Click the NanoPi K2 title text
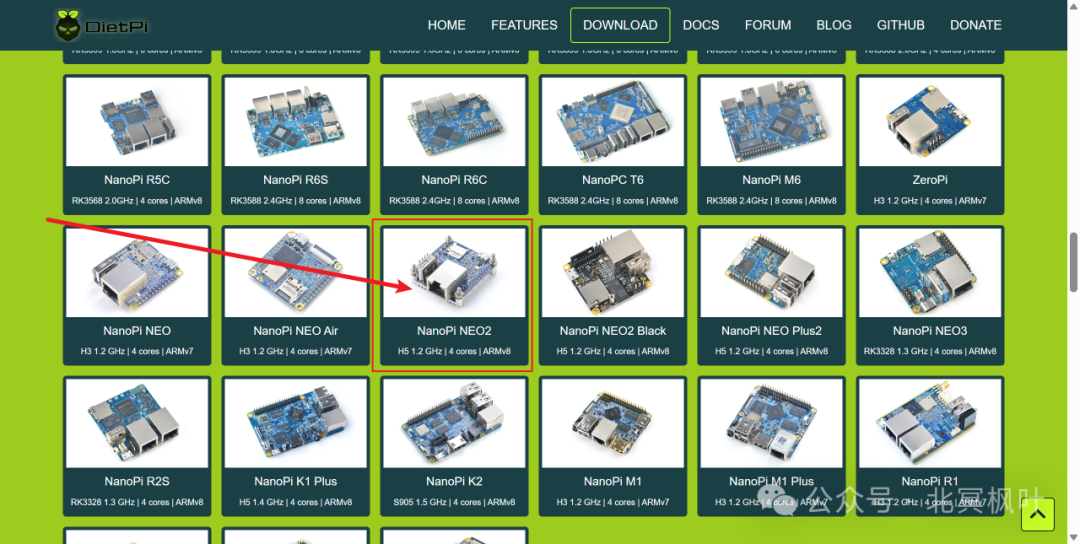Image resolution: width=1080 pixels, height=544 pixels. 454,481
